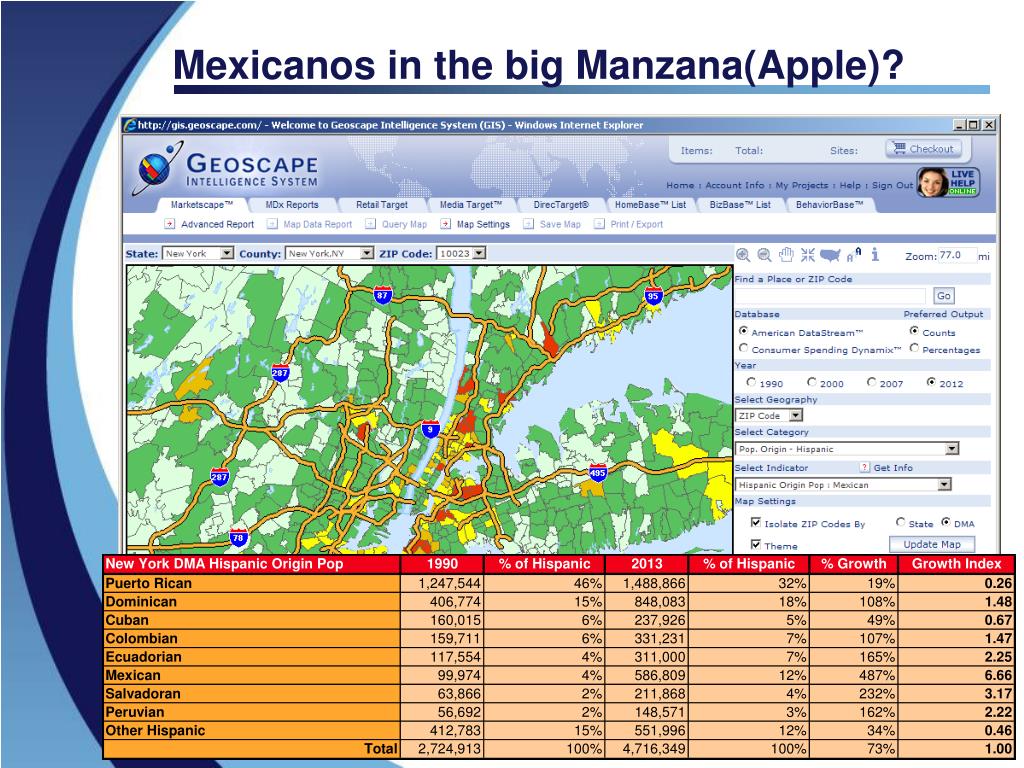
Task: Click the USA map full-extent icon
Action: coord(830,255)
